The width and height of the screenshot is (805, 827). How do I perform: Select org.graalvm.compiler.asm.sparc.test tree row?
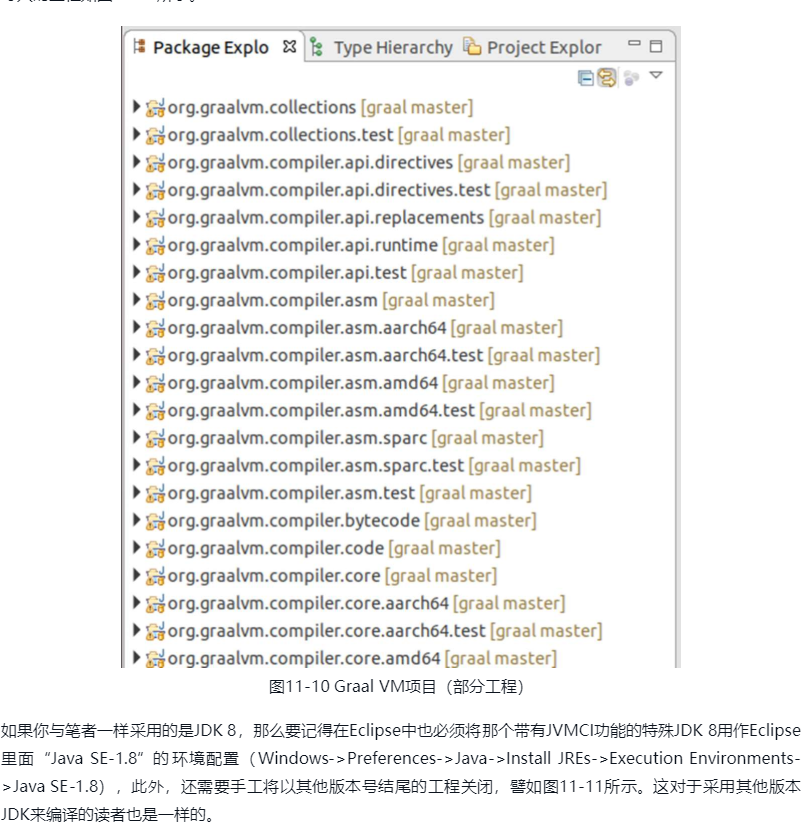coord(356,465)
